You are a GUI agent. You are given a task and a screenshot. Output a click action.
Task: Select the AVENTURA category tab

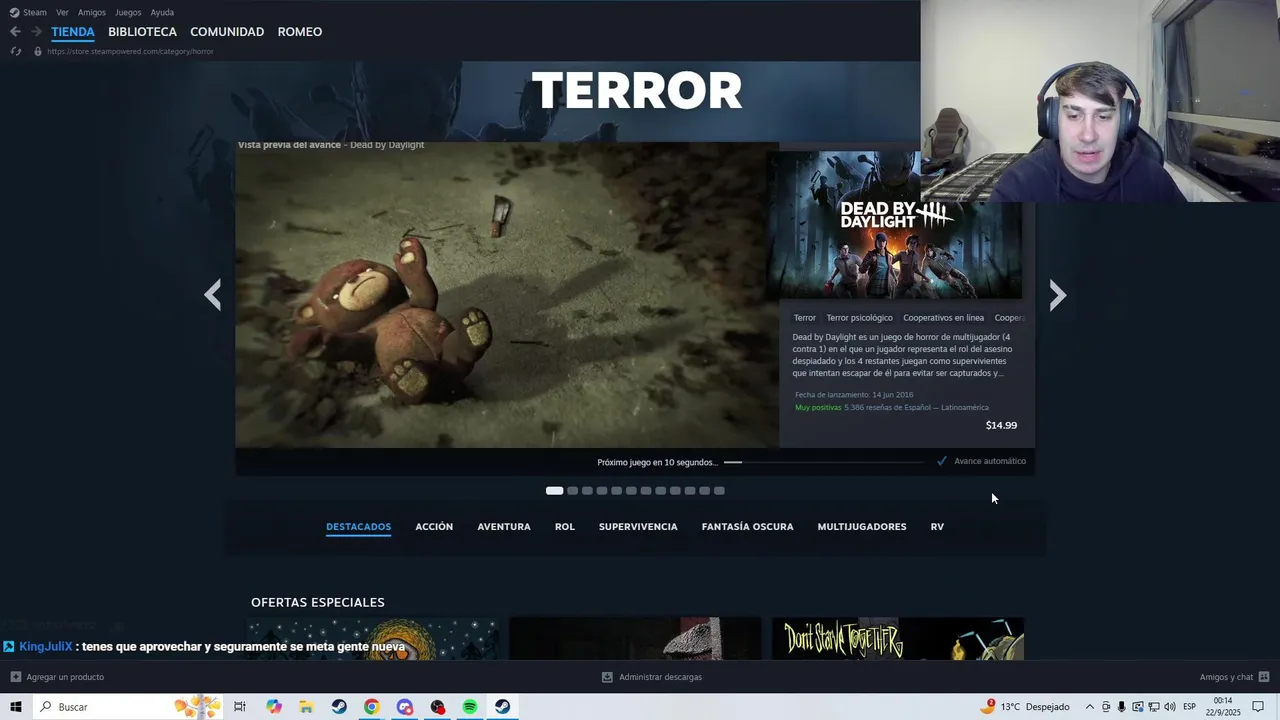click(x=504, y=527)
